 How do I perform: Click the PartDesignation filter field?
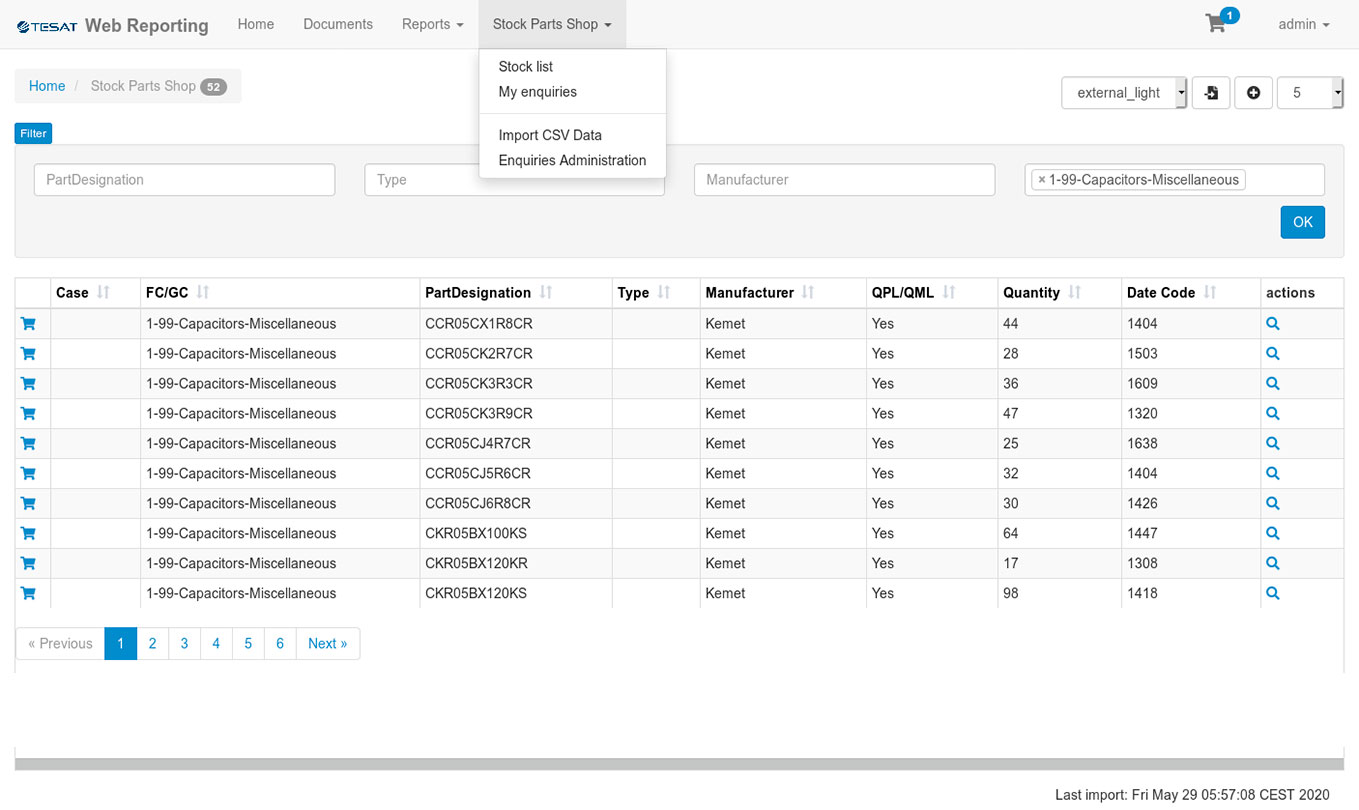coord(184,180)
